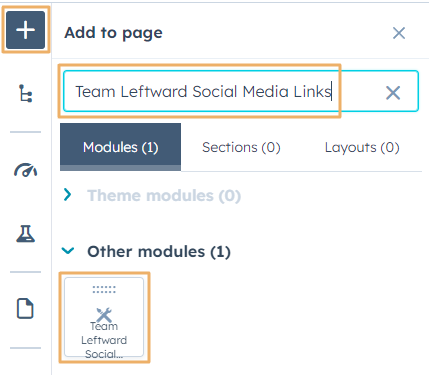Screen dimensions: 429x375
Task: Switch to the Layouts (0) tab
Action: coord(362,147)
